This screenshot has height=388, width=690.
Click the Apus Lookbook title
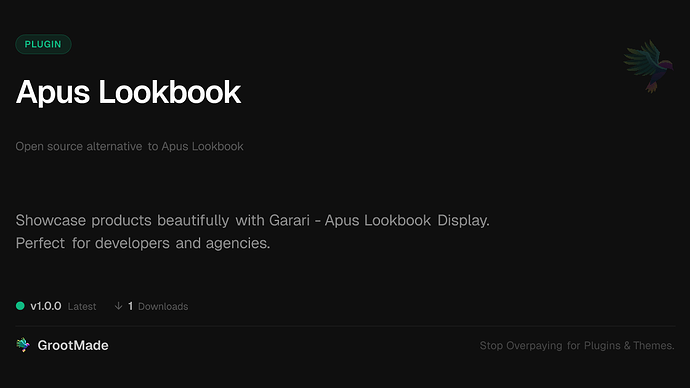tap(128, 92)
